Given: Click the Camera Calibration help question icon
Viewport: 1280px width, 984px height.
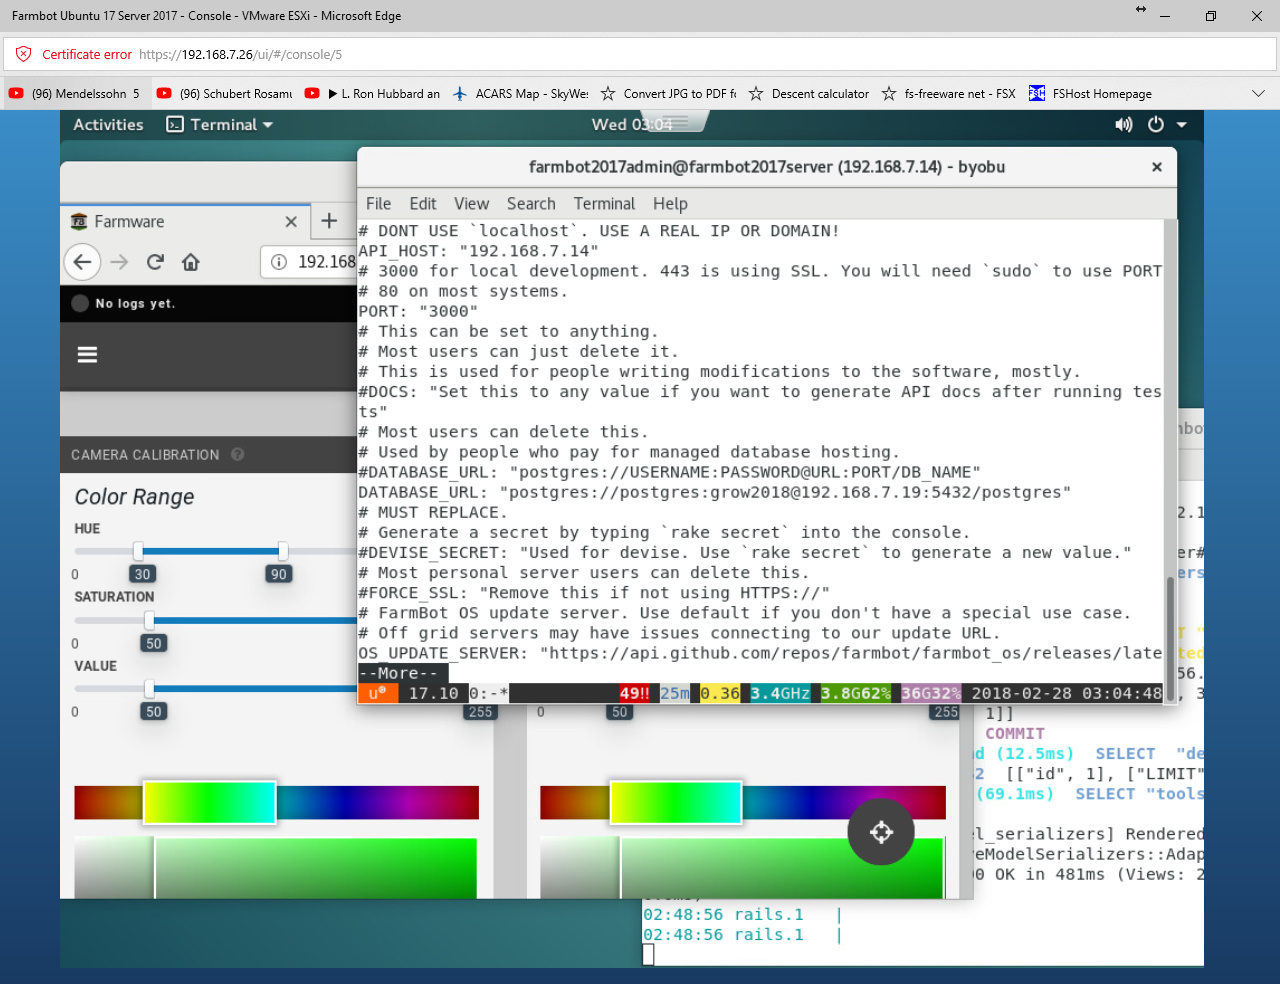Looking at the screenshot, I should [238, 454].
